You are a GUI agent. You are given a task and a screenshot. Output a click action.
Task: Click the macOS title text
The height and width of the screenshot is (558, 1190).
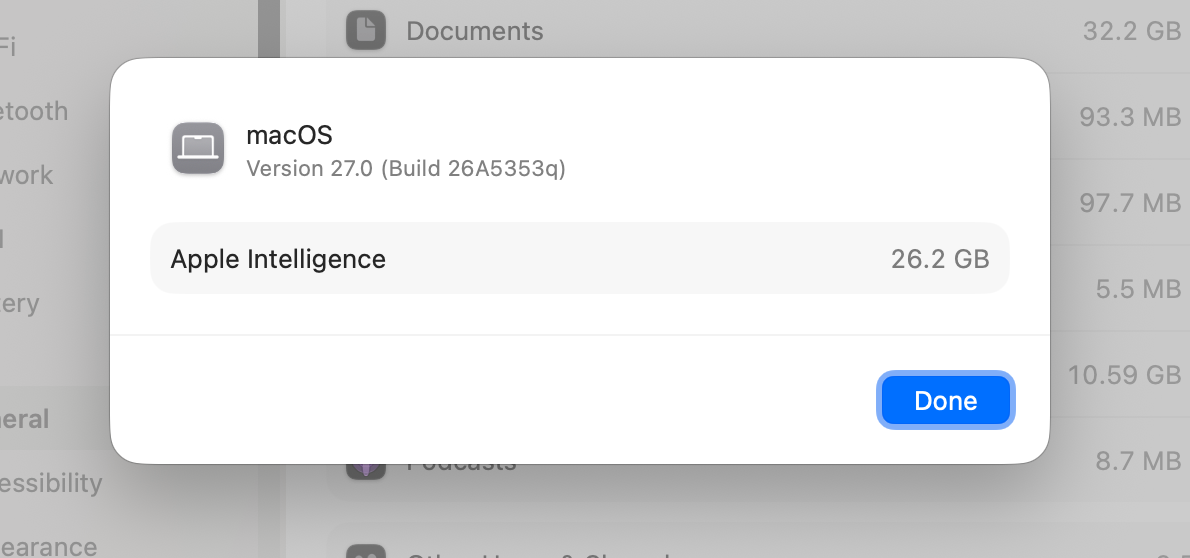(x=289, y=135)
